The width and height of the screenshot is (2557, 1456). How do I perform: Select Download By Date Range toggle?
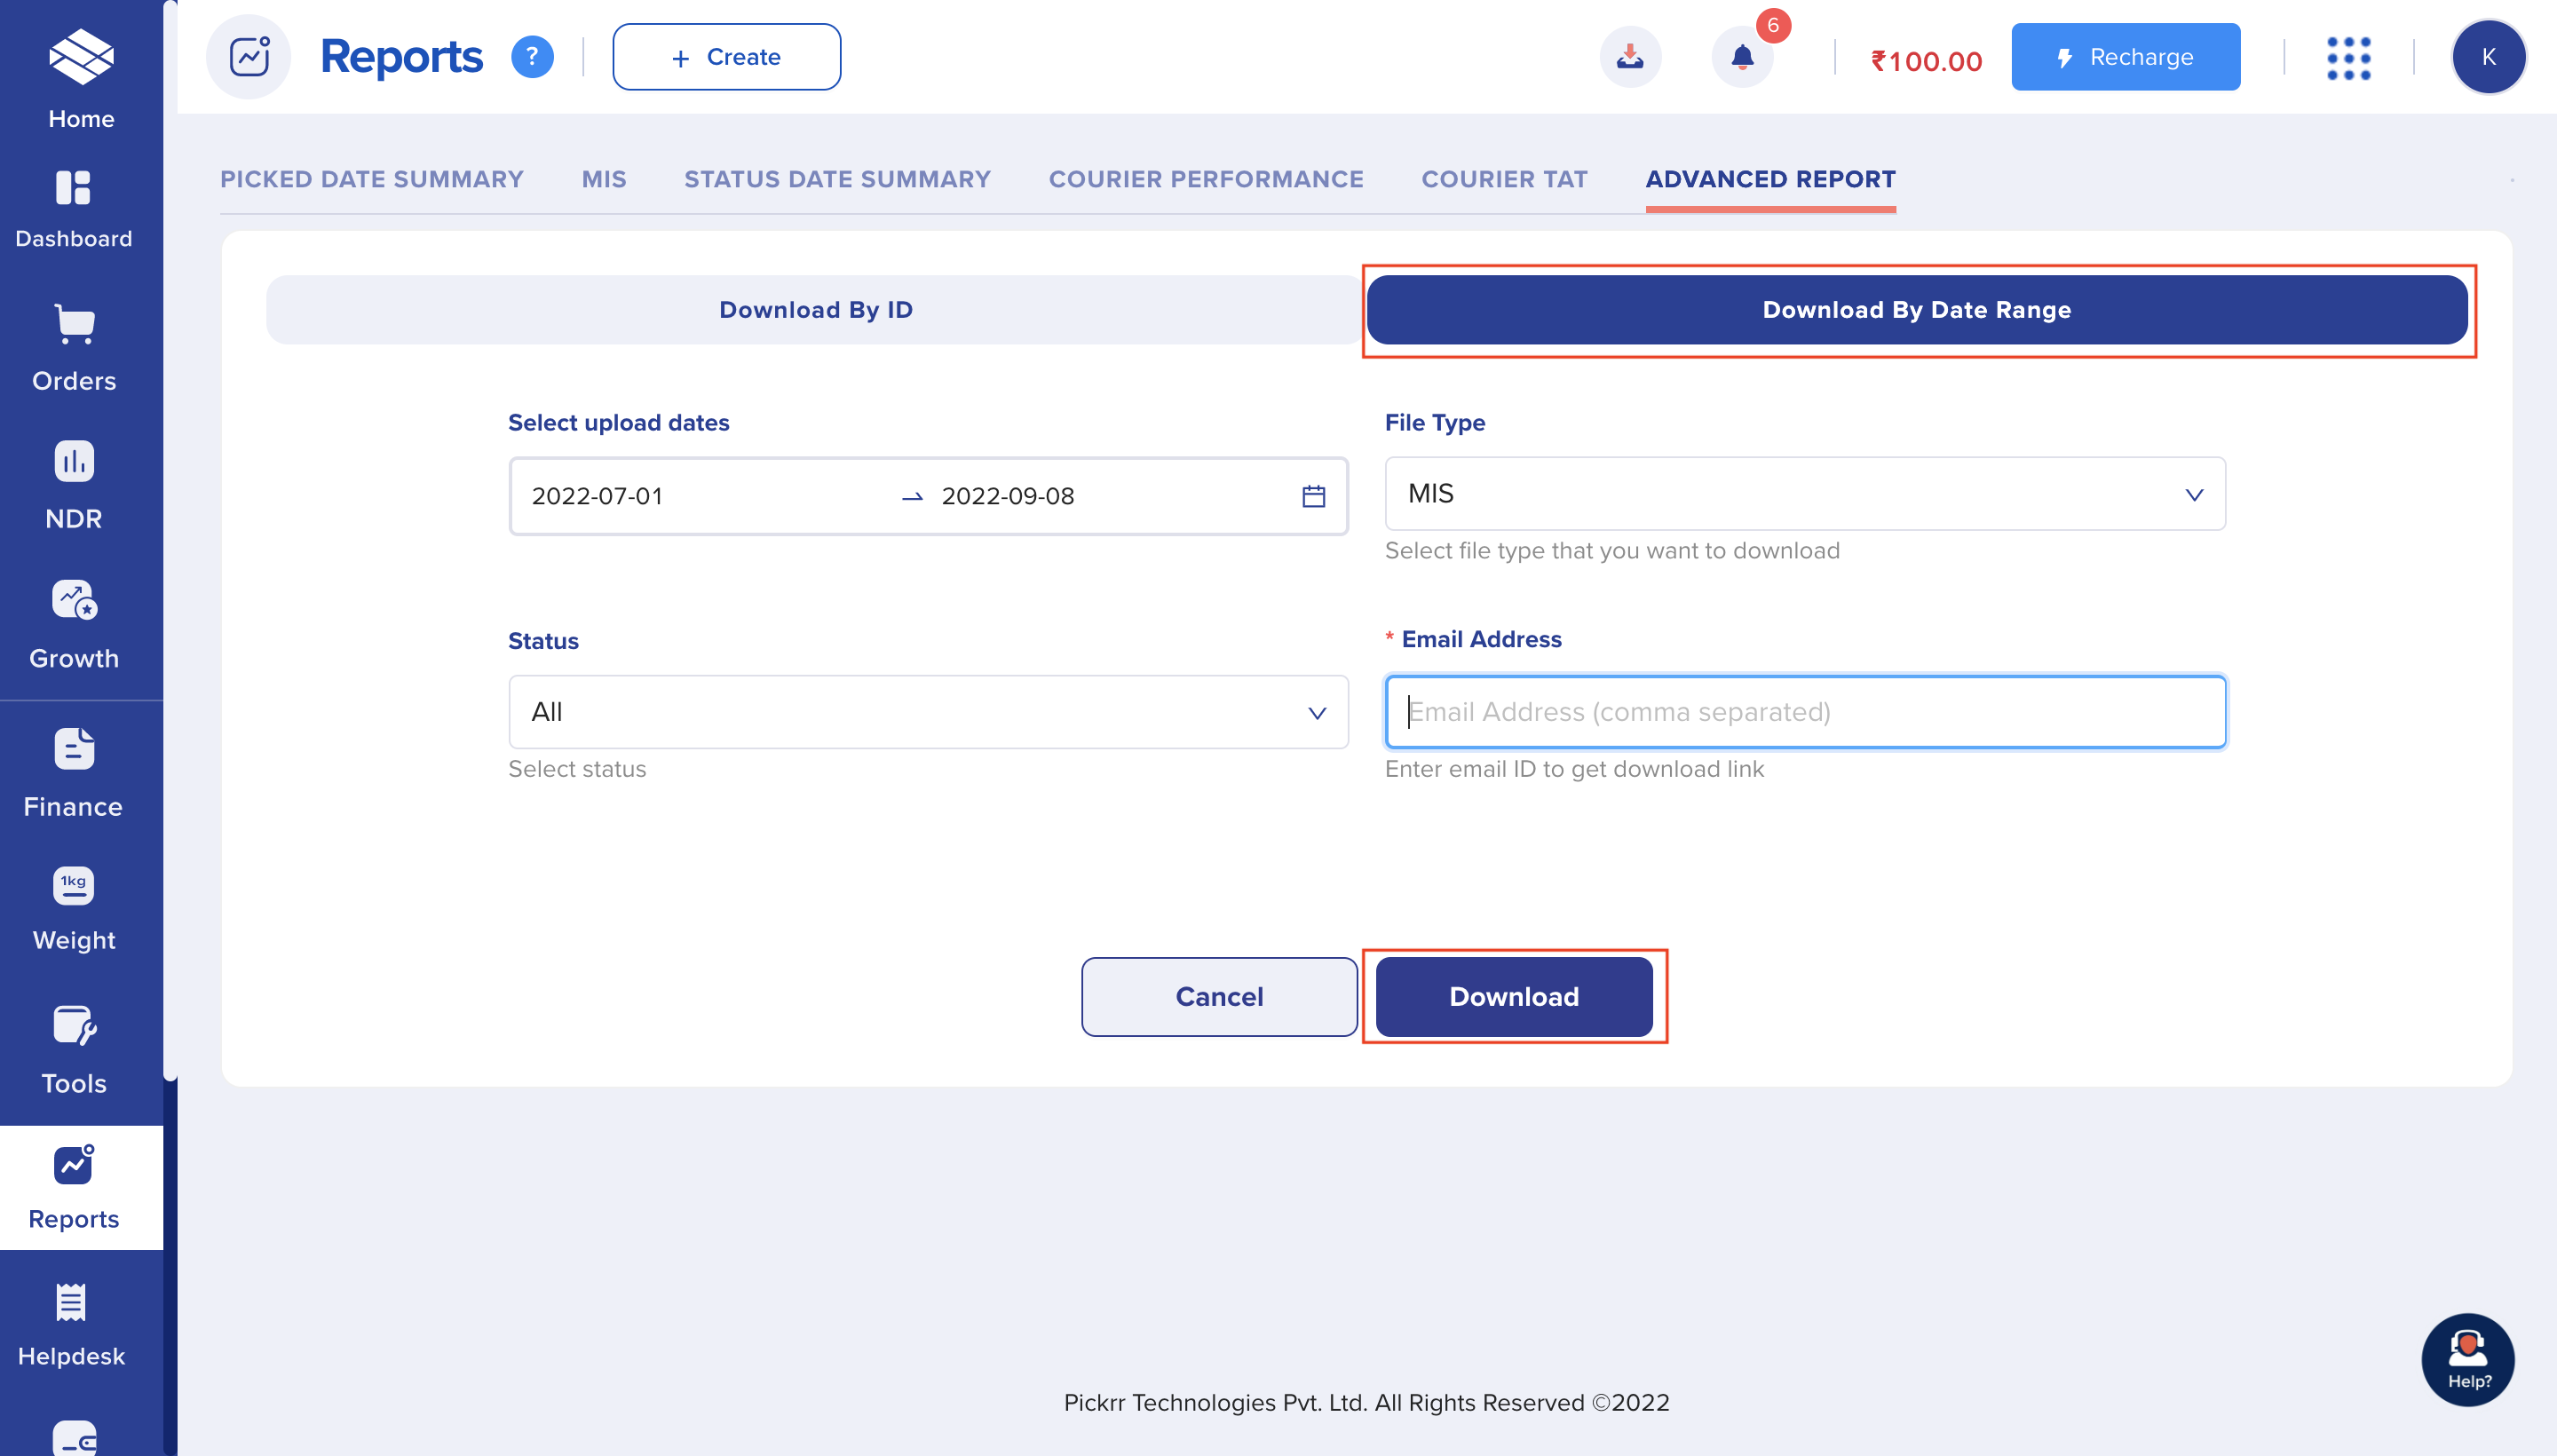(x=1918, y=309)
